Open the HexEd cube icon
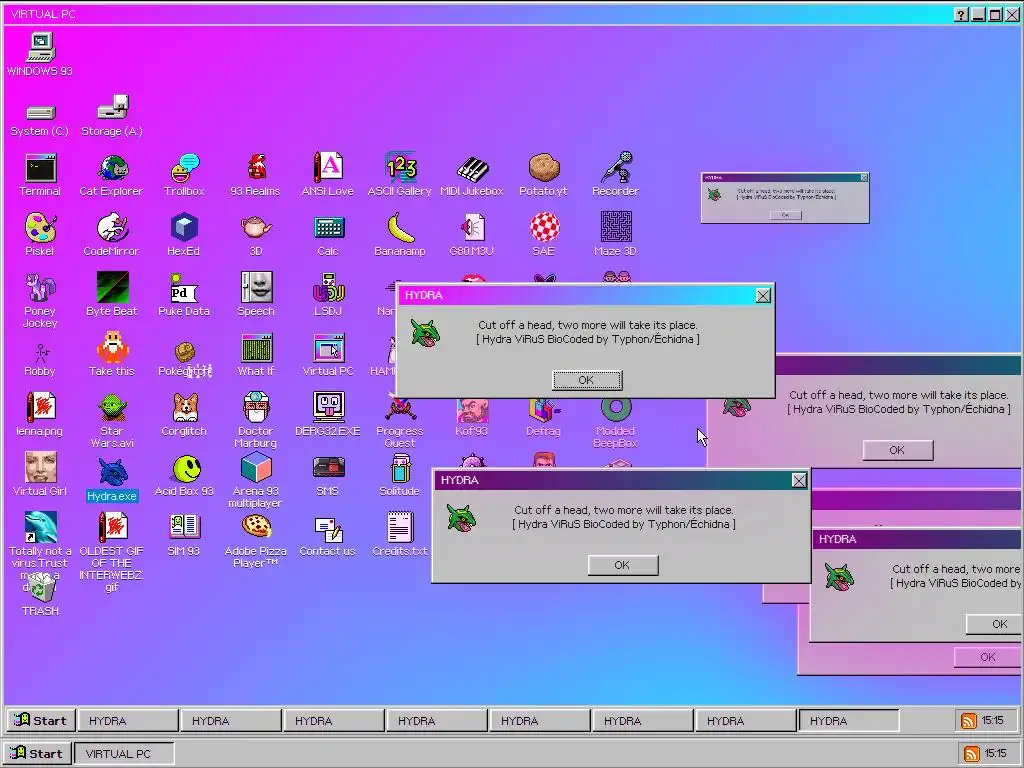 point(184,228)
